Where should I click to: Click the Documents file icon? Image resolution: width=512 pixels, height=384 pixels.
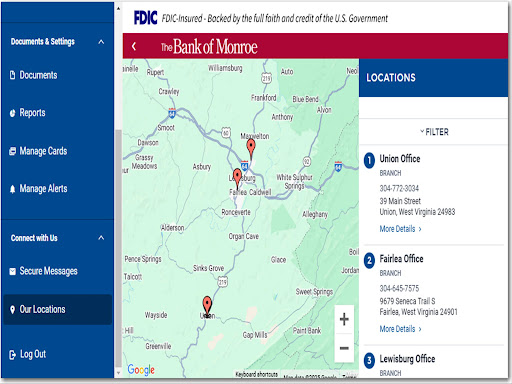pyautogui.click(x=12, y=75)
